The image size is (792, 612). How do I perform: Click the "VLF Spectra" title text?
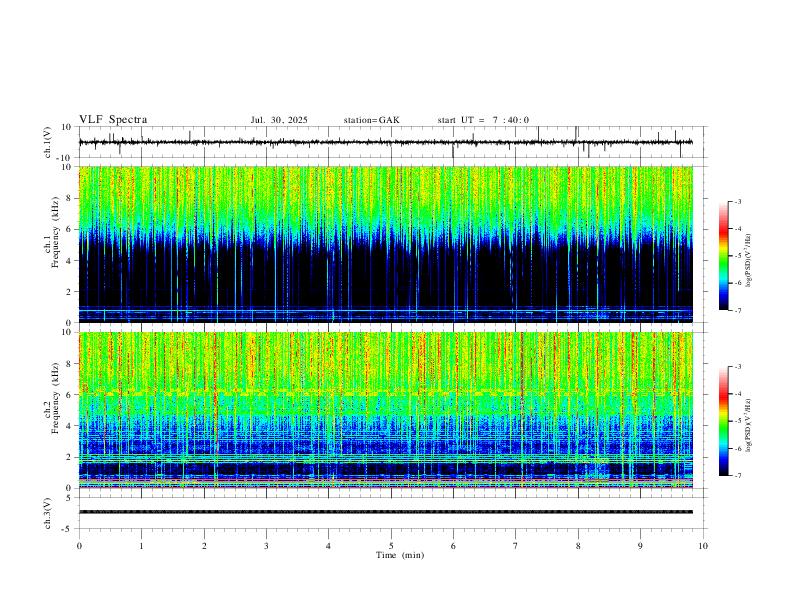[113, 120]
